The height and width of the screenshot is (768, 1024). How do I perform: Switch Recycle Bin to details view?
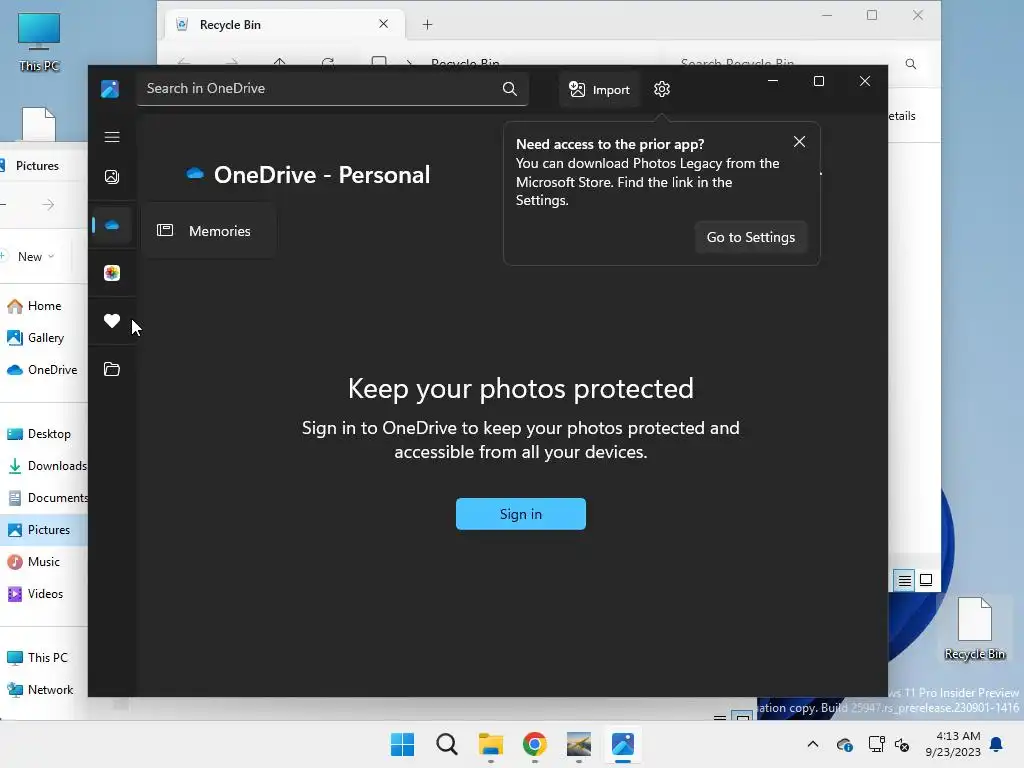pos(904,580)
